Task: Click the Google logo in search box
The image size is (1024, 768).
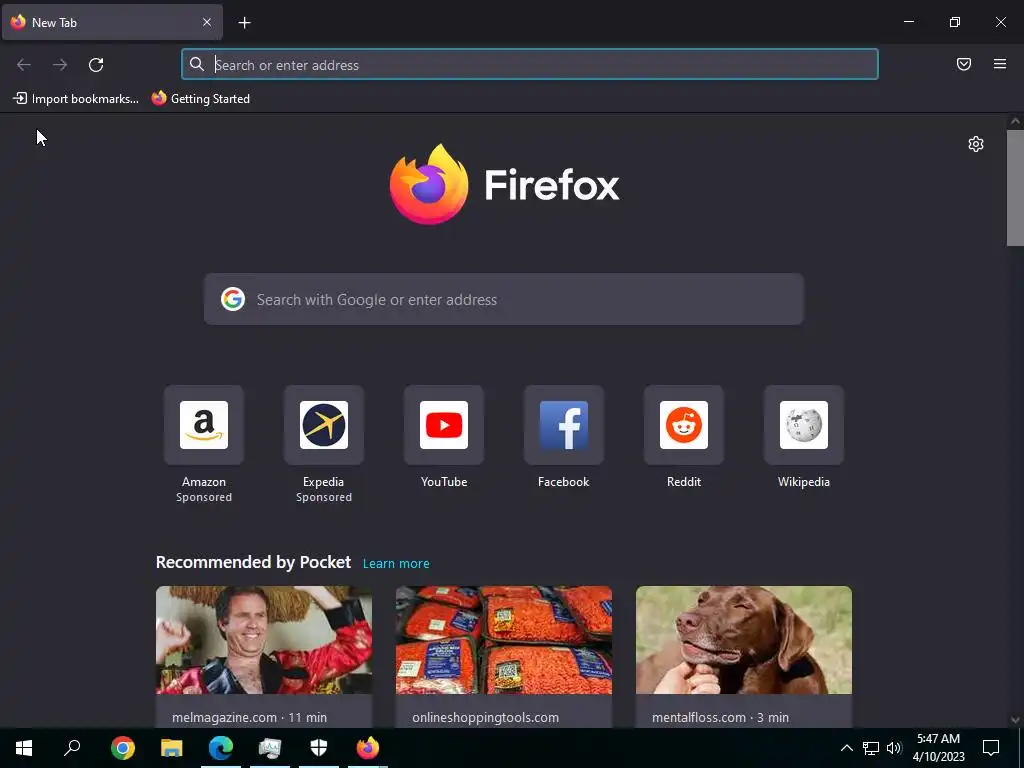Action: (232, 299)
